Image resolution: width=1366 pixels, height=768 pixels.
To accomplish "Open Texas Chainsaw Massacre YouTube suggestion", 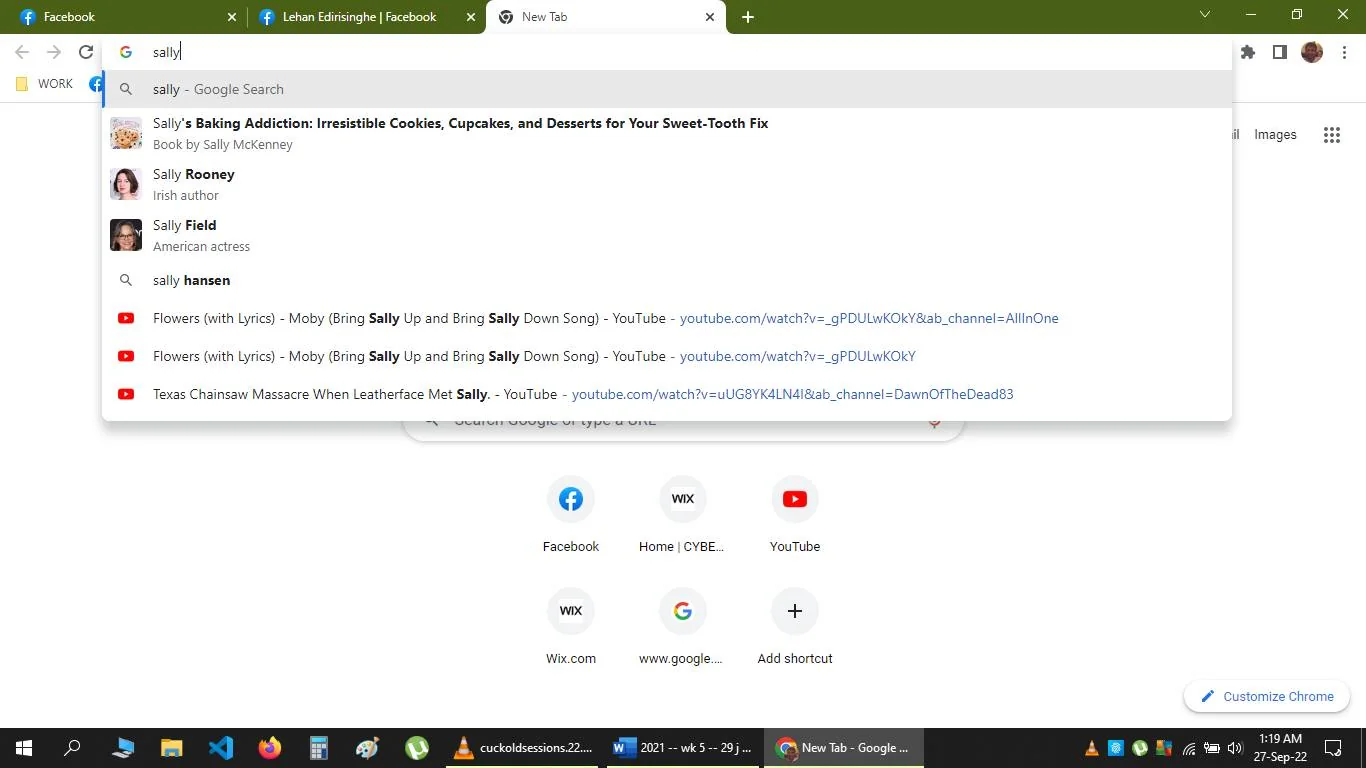I will coord(667,394).
